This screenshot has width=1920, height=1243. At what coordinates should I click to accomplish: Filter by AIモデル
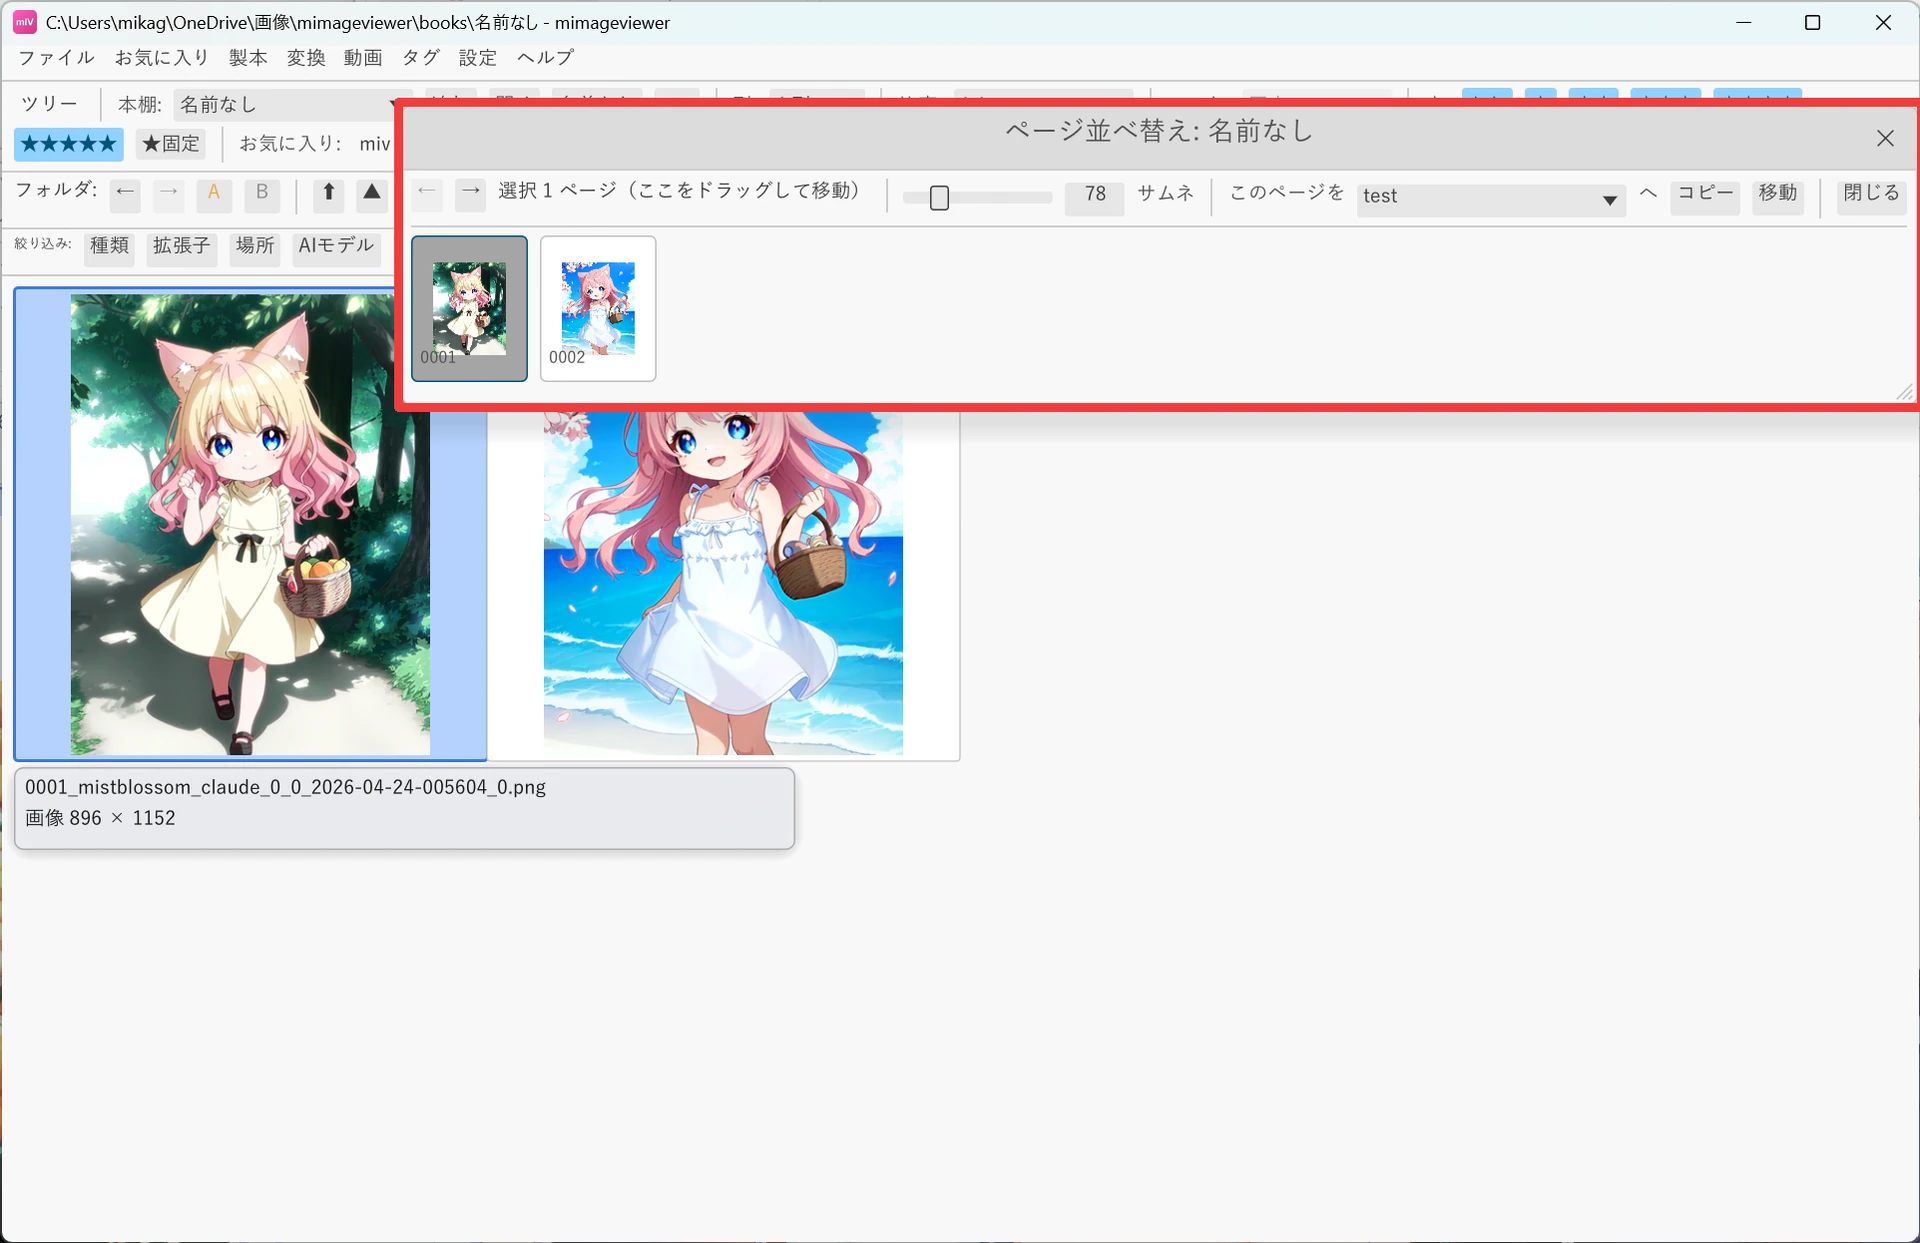(336, 247)
